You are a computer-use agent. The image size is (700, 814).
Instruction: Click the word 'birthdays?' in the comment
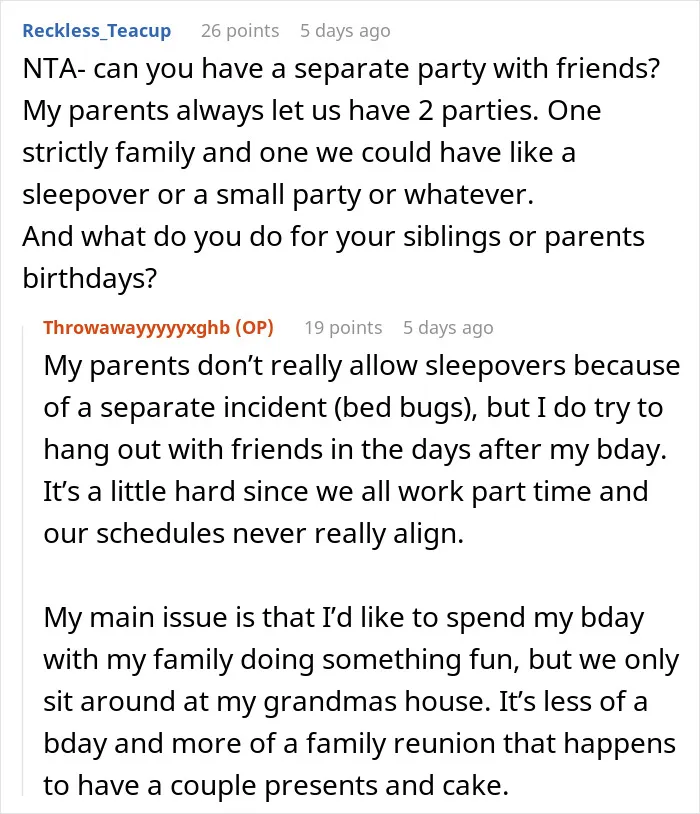pyautogui.click(x=89, y=279)
